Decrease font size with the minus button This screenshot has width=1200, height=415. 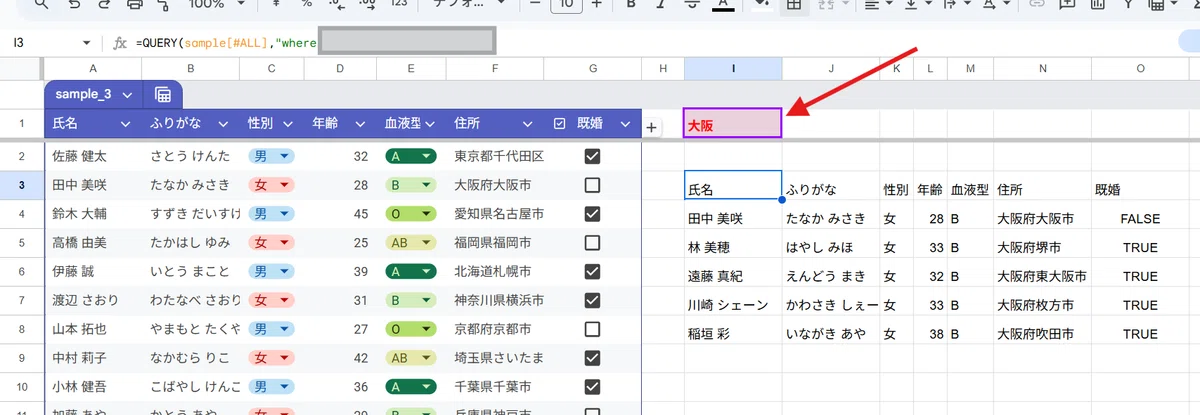(x=535, y=5)
